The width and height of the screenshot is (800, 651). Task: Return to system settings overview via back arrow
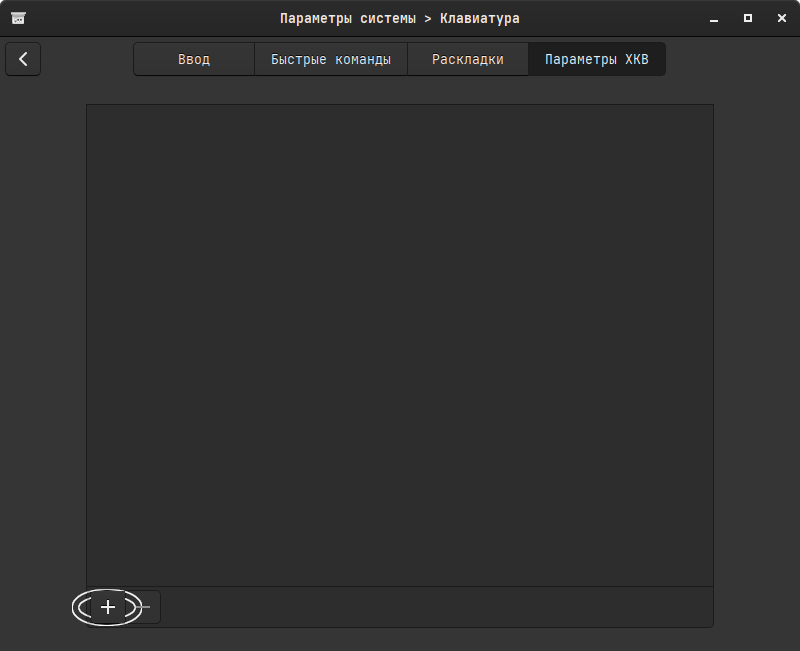coord(23,59)
